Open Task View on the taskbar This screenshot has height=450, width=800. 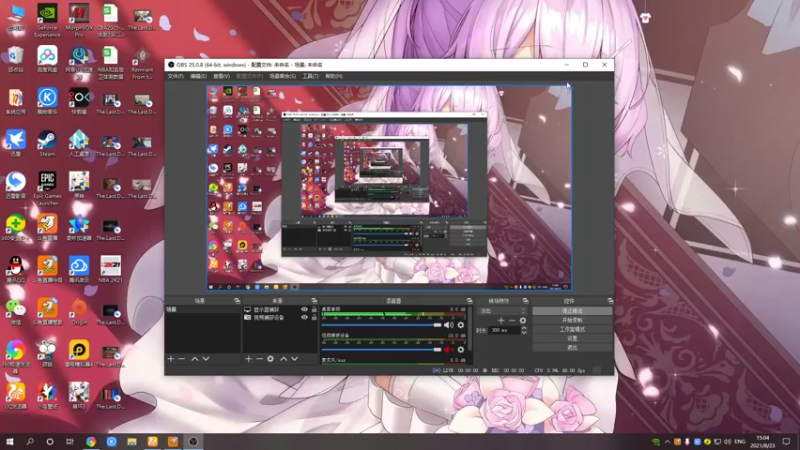point(70,442)
